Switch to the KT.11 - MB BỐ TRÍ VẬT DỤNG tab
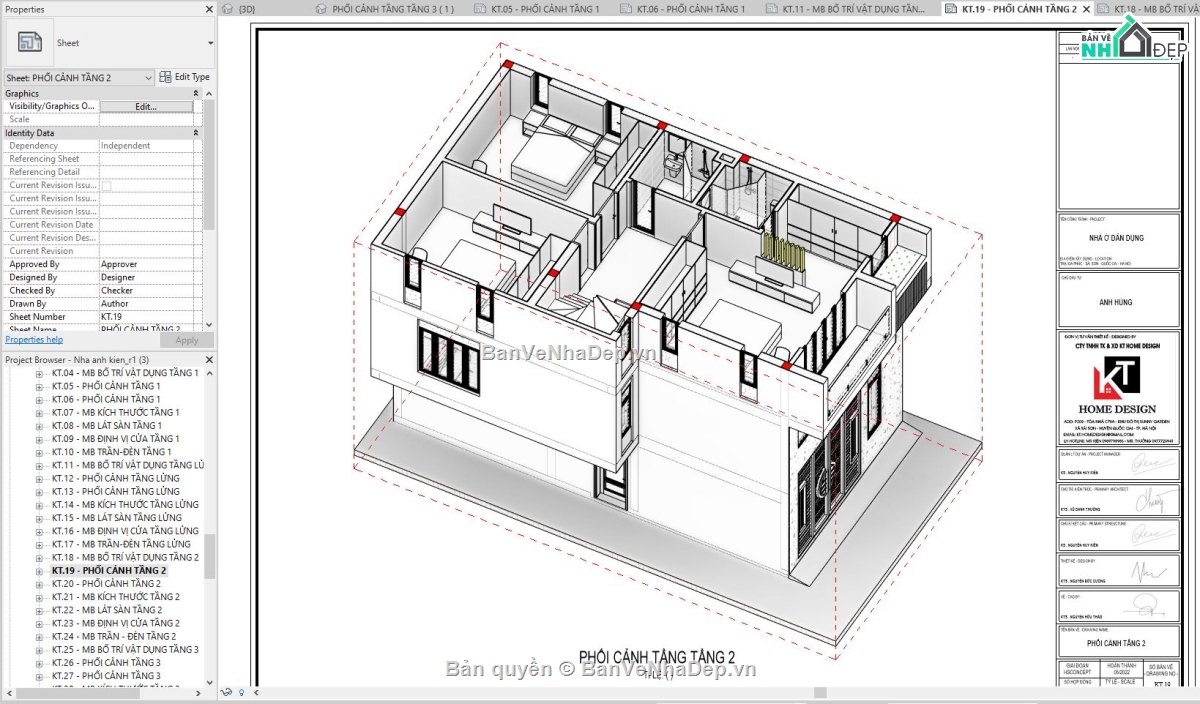The width and height of the screenshot is (1200, 704). (x=853, y=9)
